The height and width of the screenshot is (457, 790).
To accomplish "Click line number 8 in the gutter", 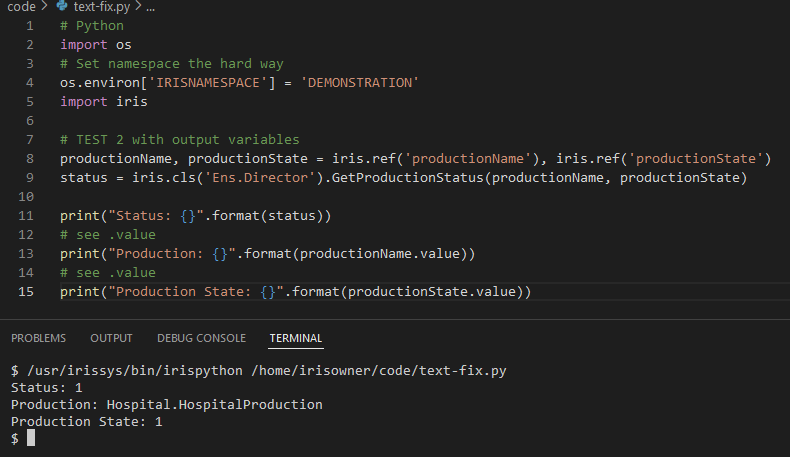I will click(x=29, y=158).
